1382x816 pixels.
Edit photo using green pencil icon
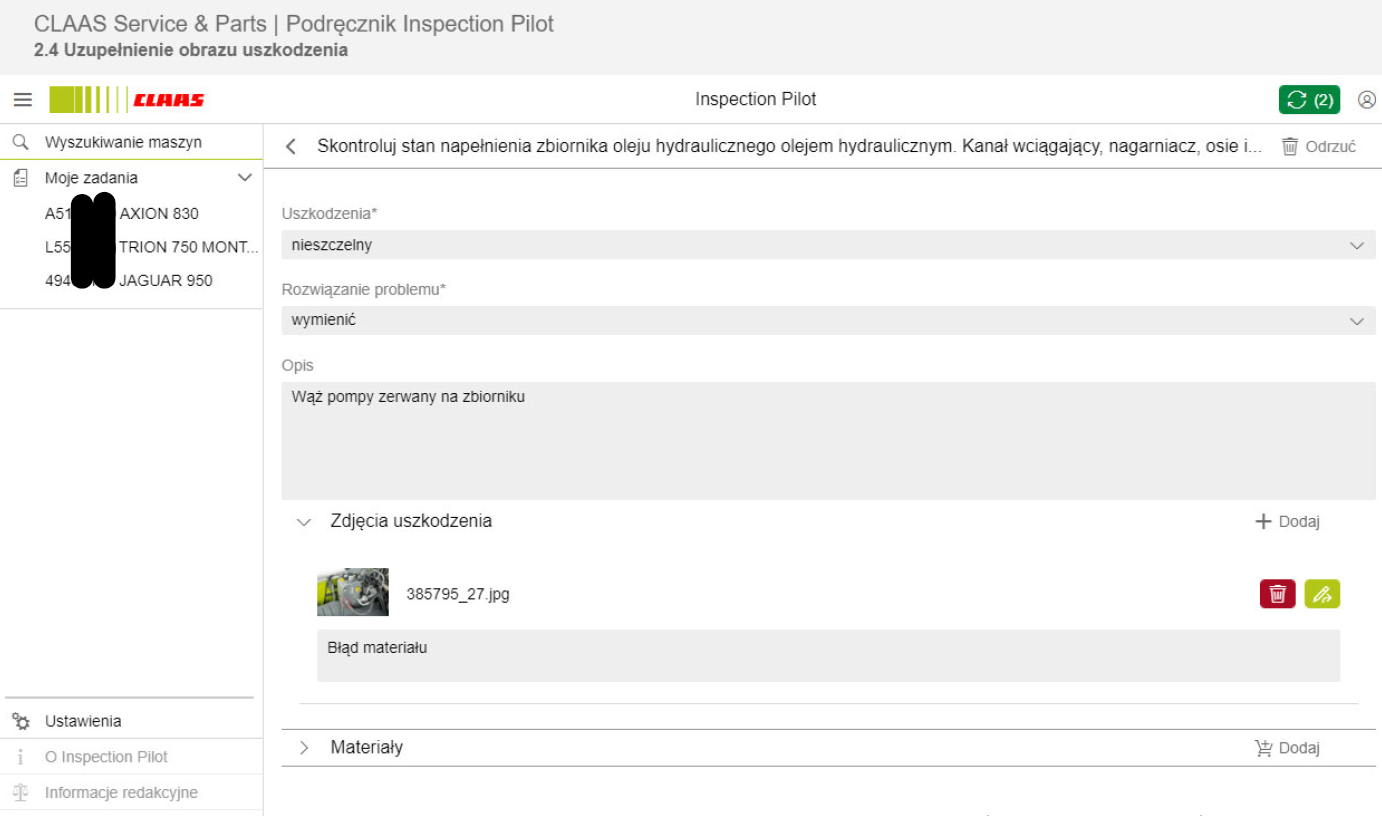tap(1322, 594)
